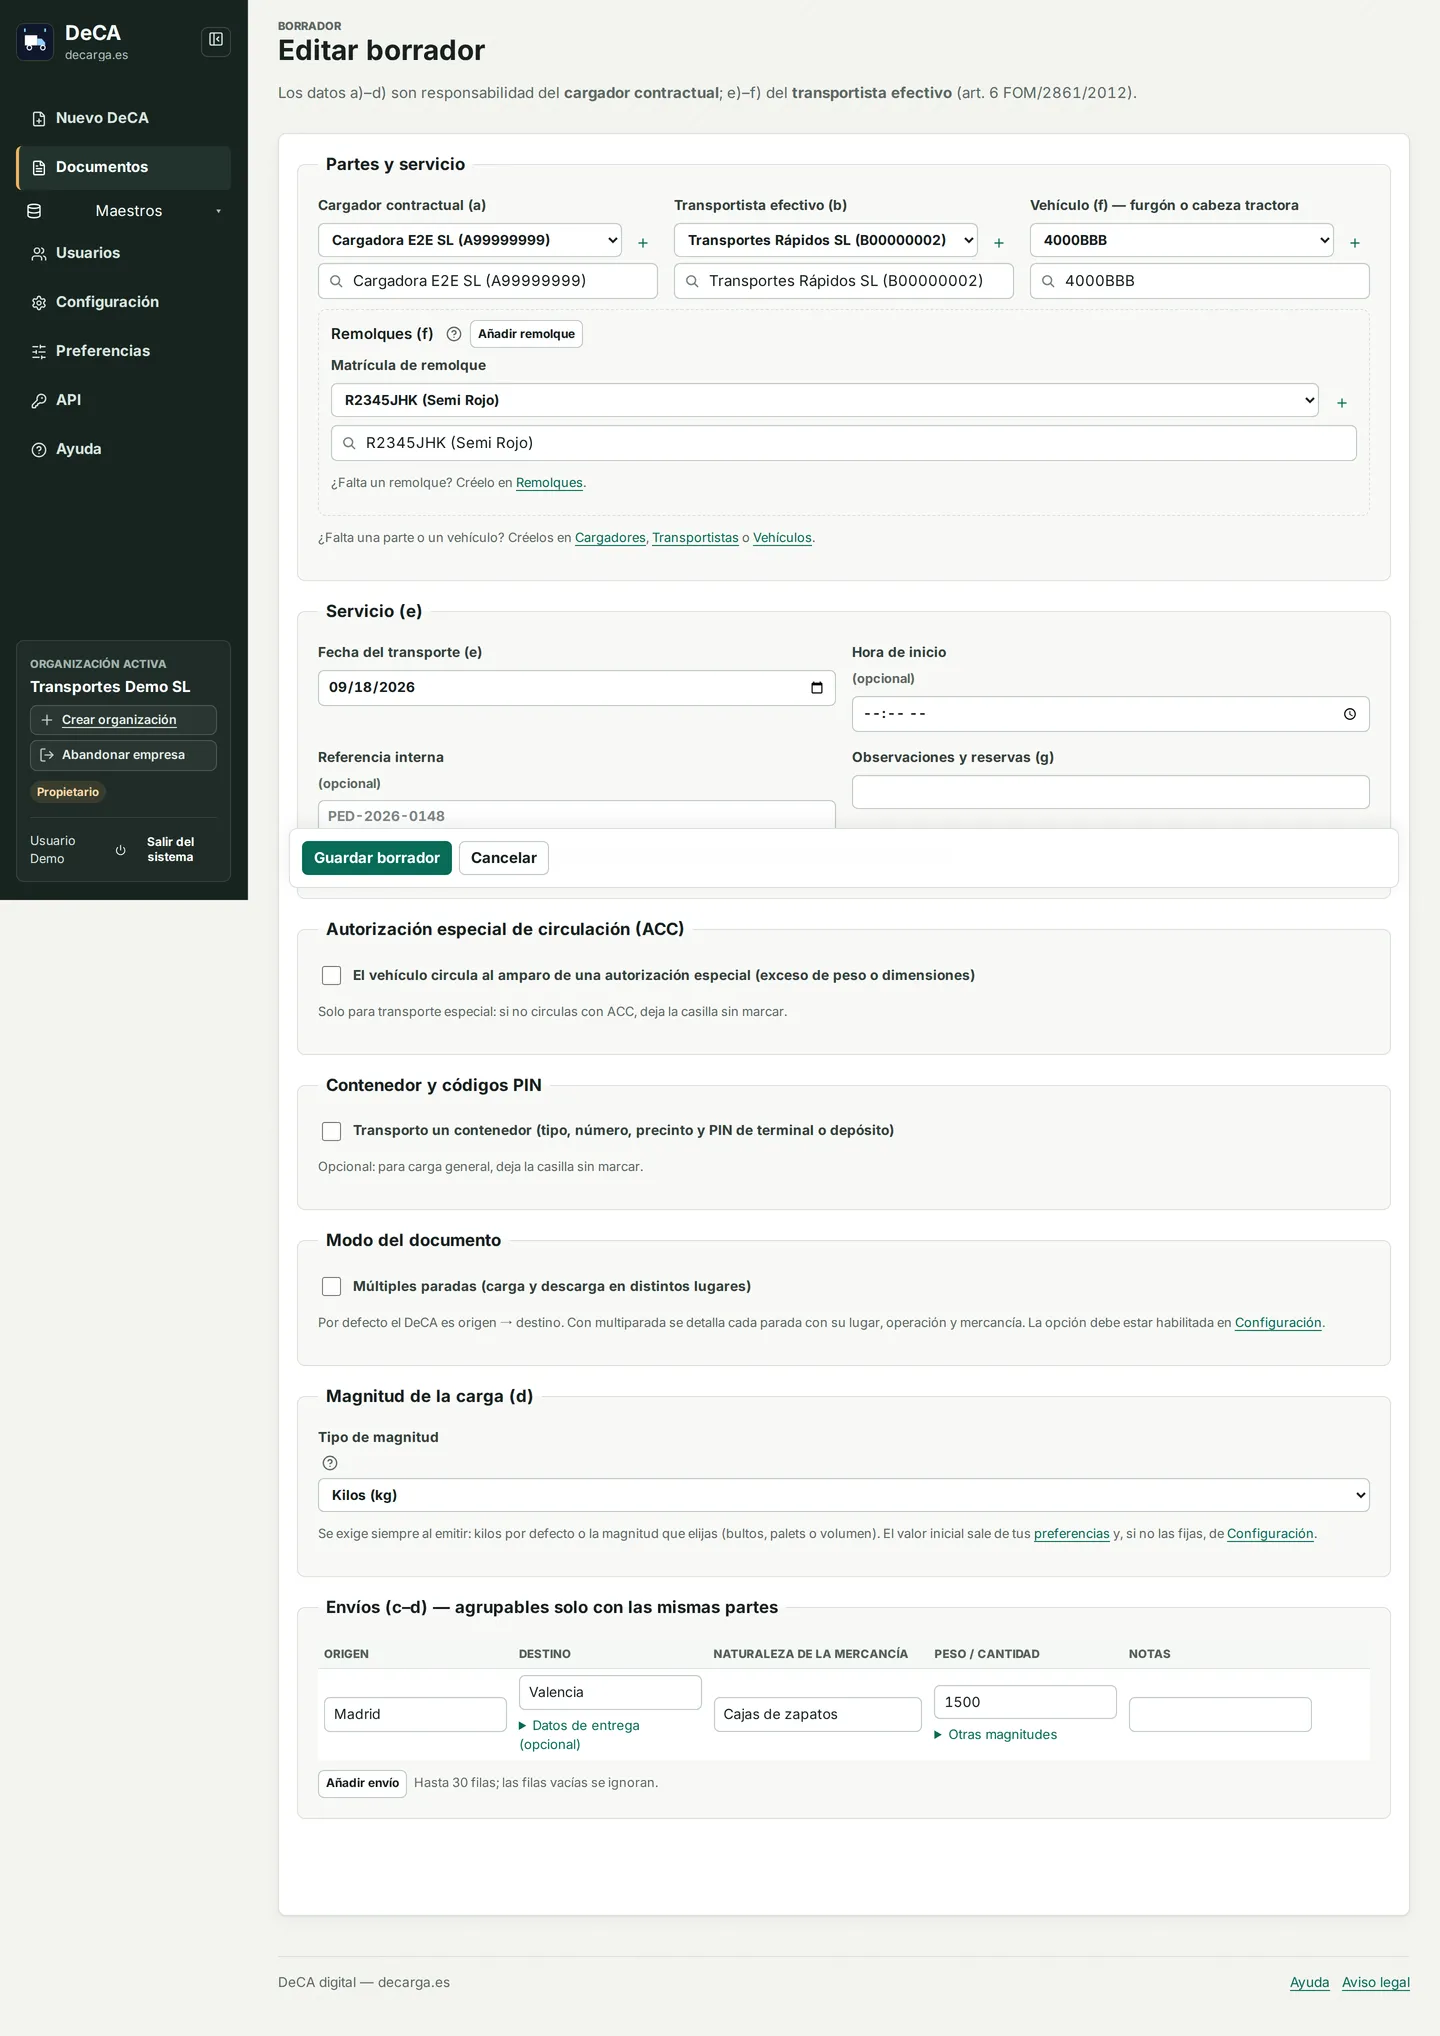The width and height of the screenshot is (1440, 2036).
Task: Add a new vehículo with the plus icon
Action: [x=1355, y=242]
